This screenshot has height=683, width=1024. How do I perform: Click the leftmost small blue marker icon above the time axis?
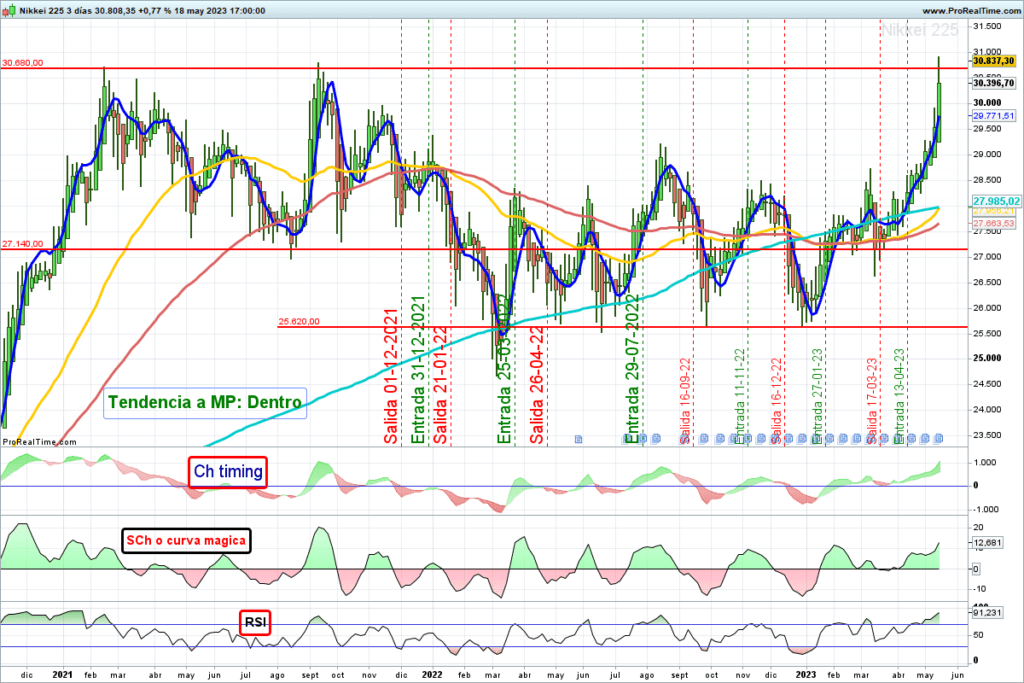click(x=578, y=439)
